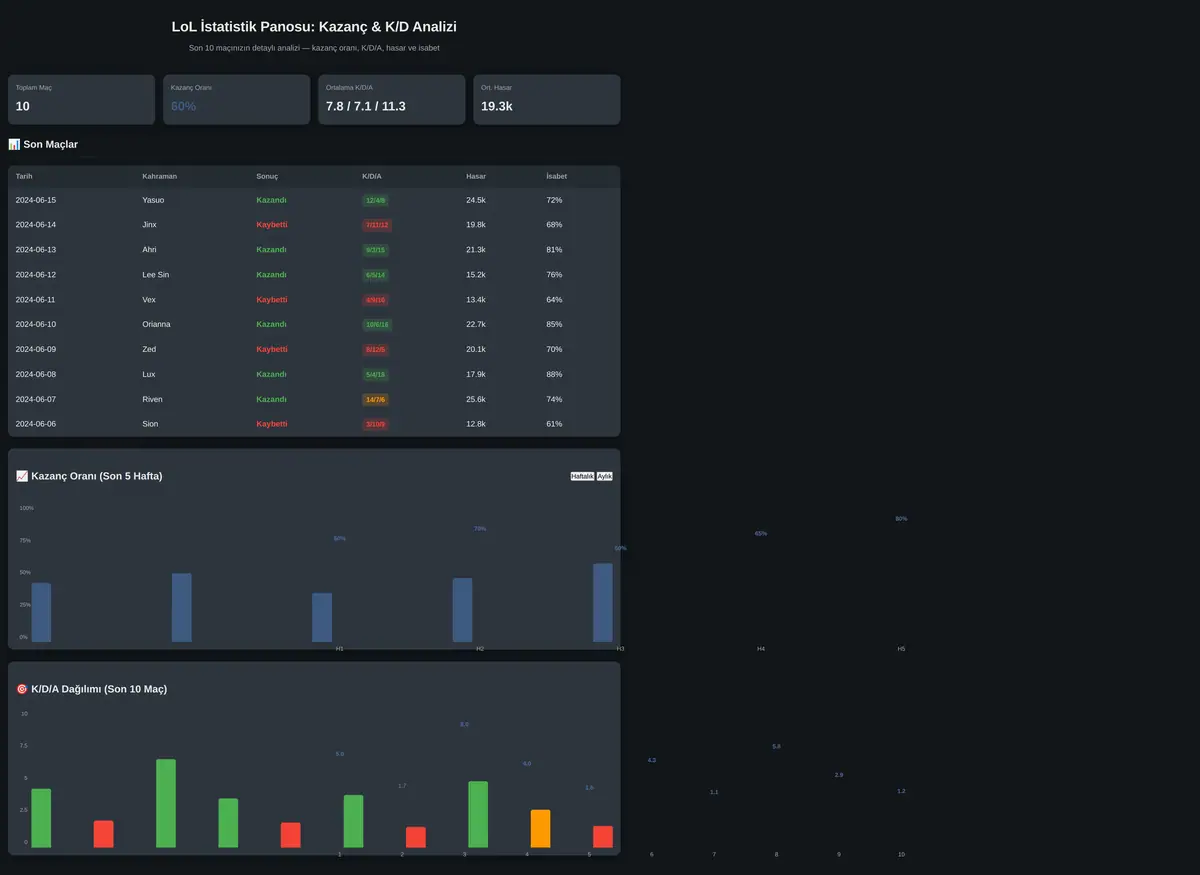Click the K/D/A column header

coord(372,176)
